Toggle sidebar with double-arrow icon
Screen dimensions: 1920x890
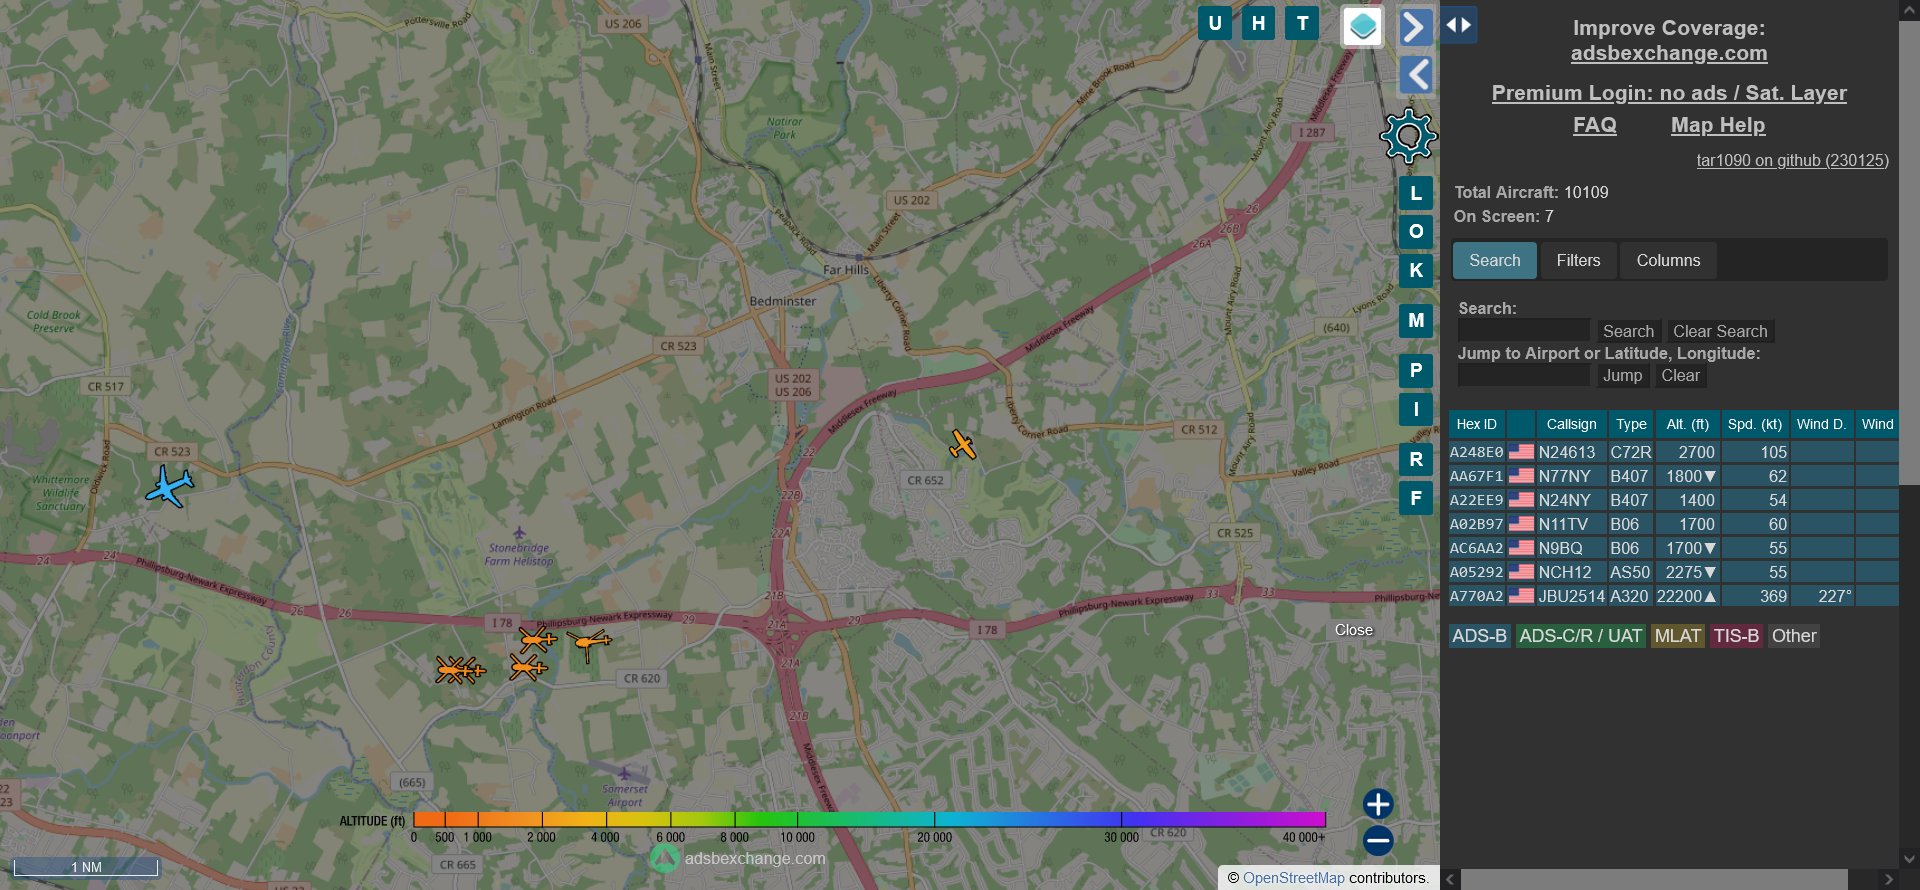click(1459, 25)
